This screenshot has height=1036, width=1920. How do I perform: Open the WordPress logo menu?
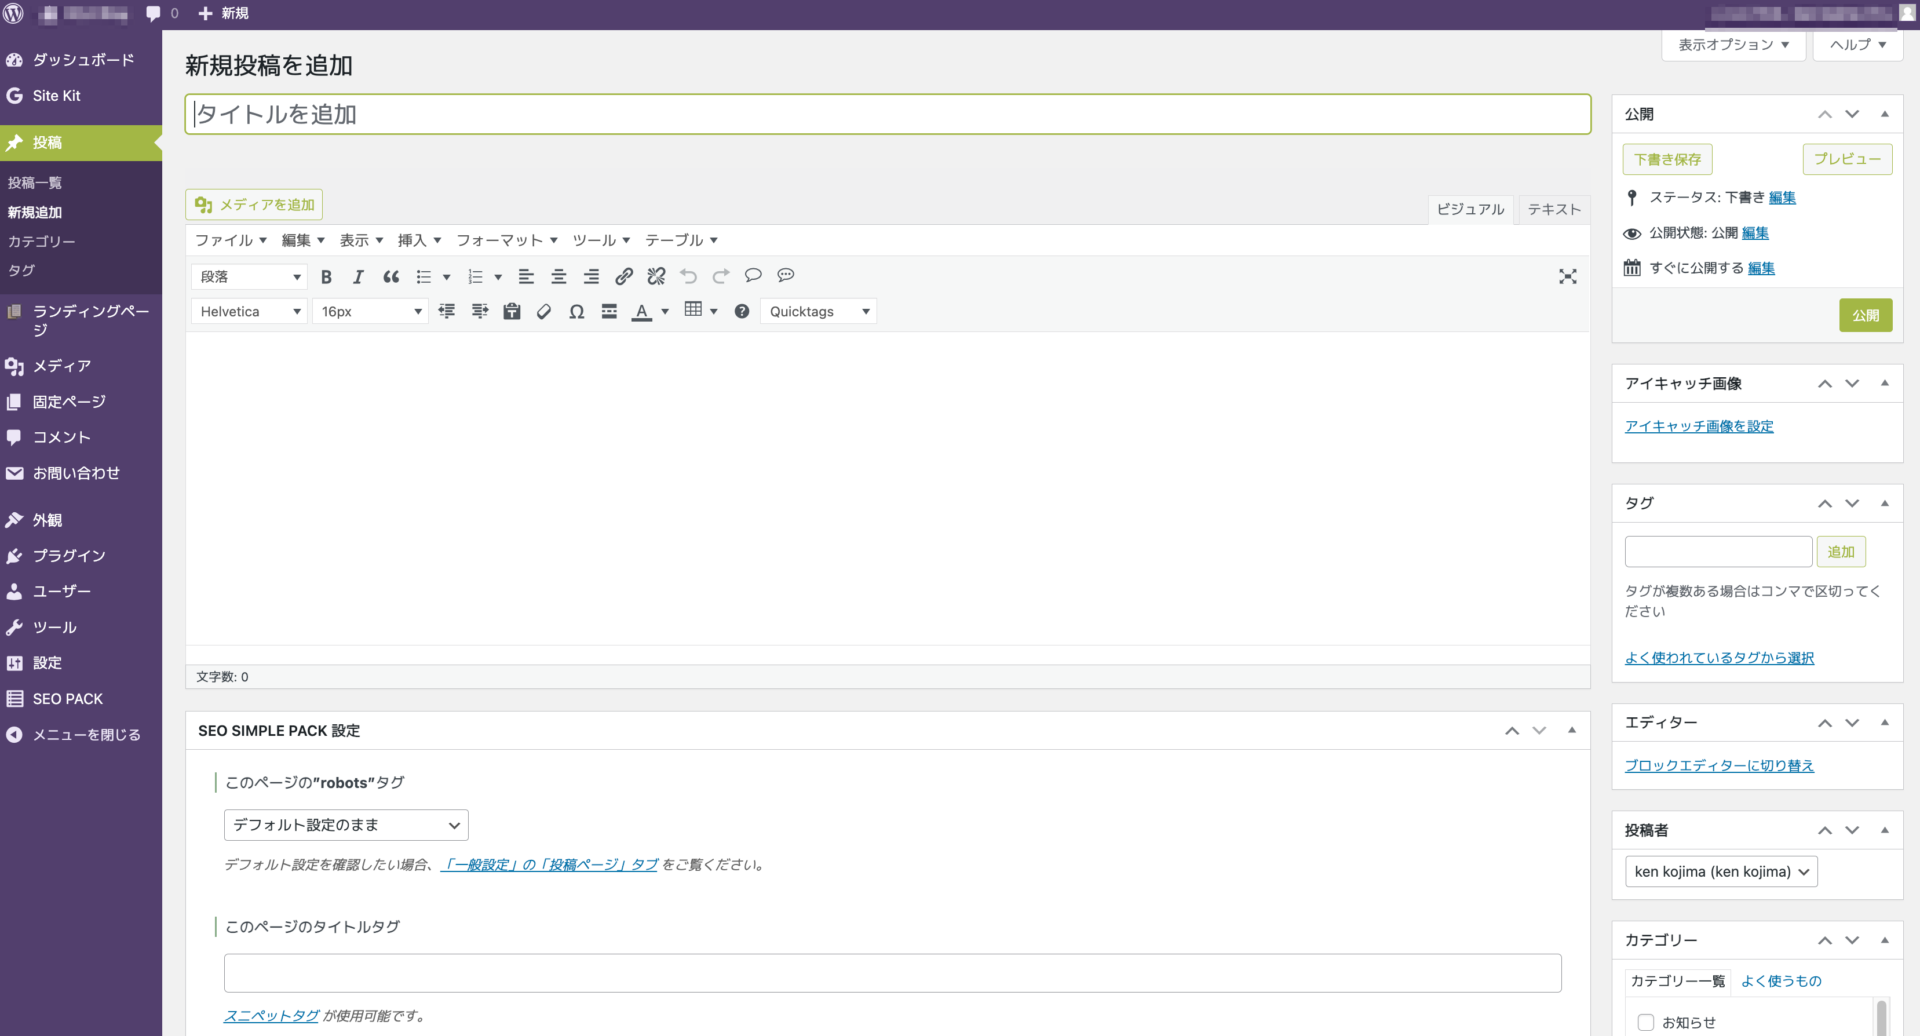click(x=14, y=14)
